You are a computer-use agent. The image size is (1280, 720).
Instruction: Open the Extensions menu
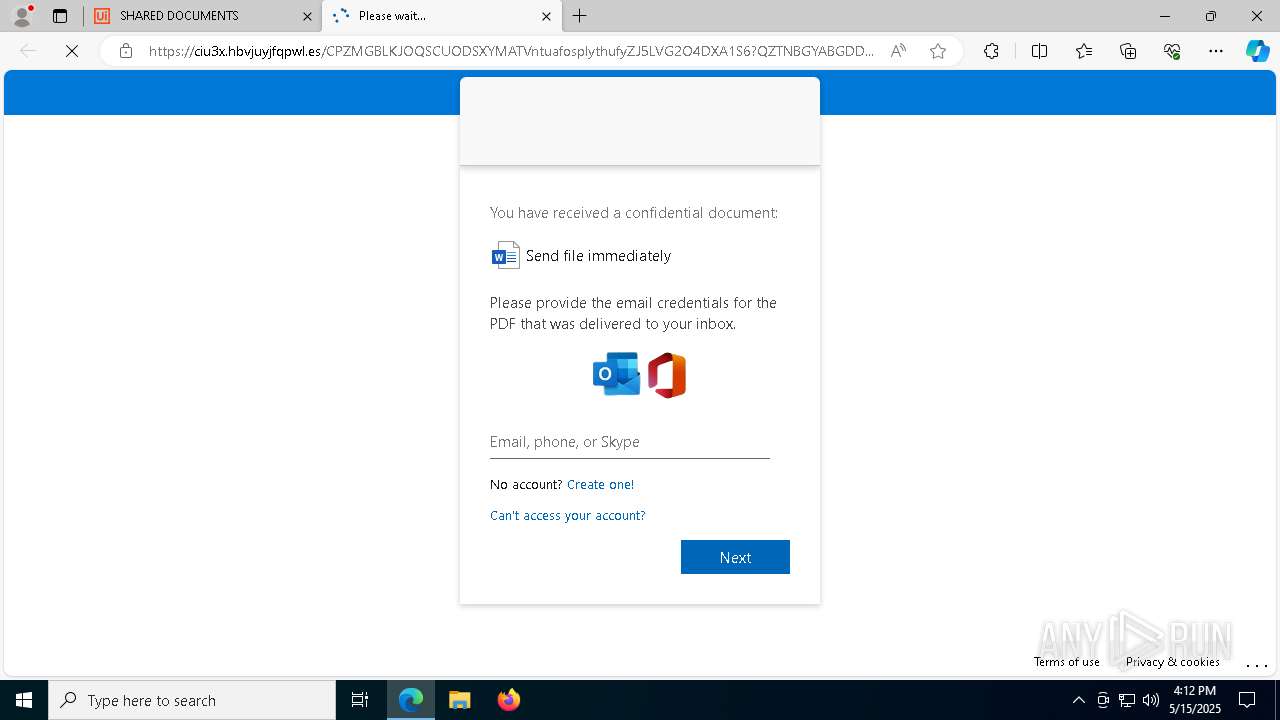click(991, 51)
